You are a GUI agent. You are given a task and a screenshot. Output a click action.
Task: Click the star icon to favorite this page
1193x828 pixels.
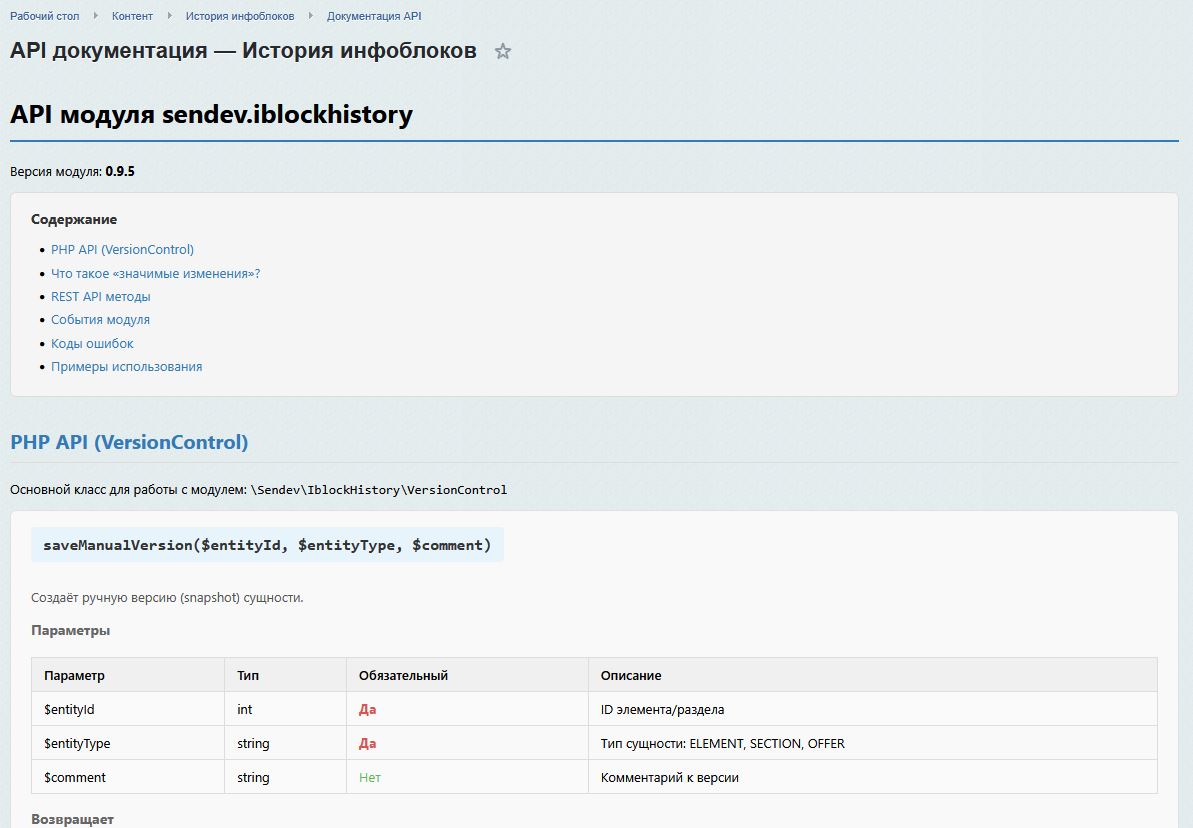click(x=502, y=50)
